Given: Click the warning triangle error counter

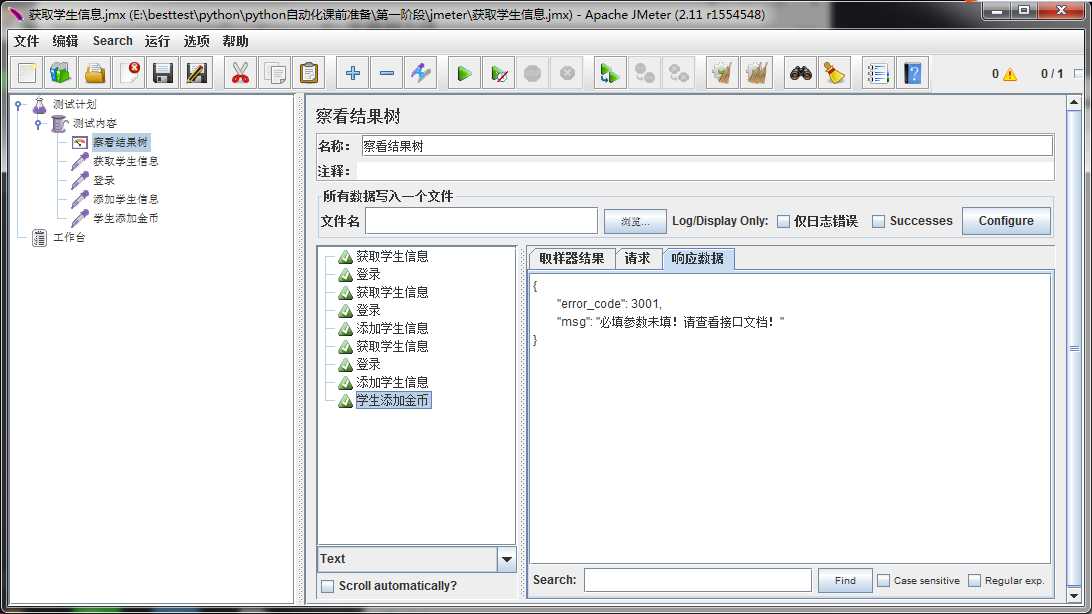Looking at the screenshot, I should tap(1010, 74).
